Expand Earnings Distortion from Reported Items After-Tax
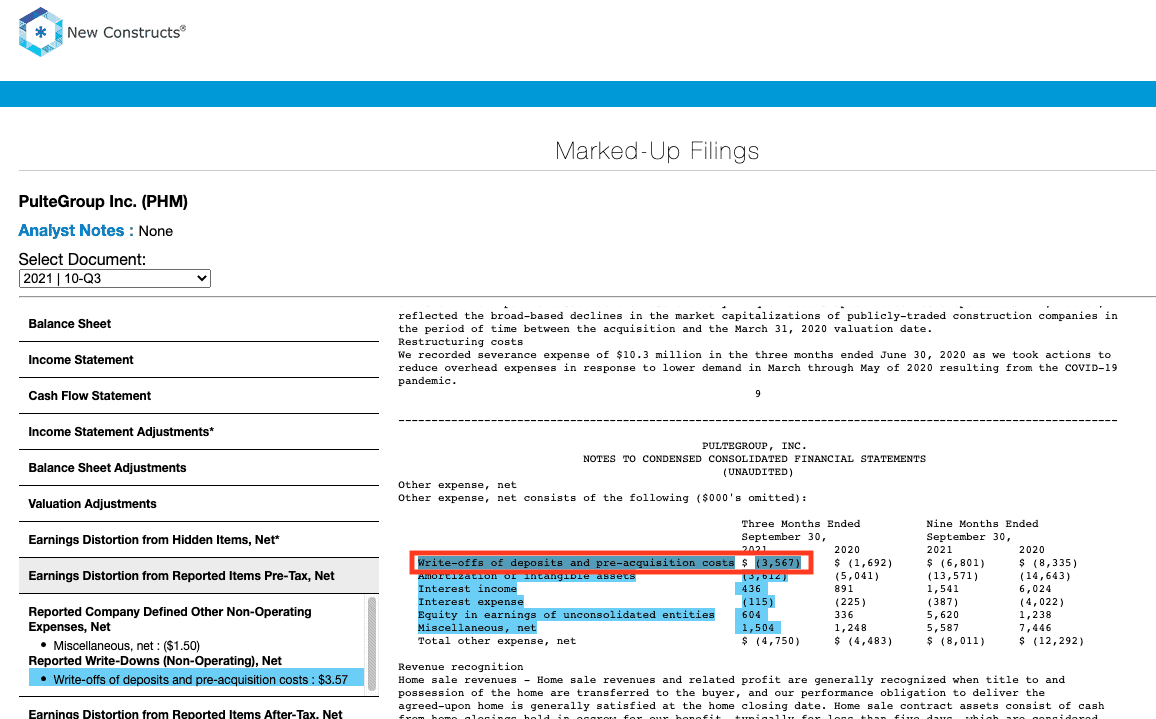The image size is (1156, 719). click(x=198, y=714)
